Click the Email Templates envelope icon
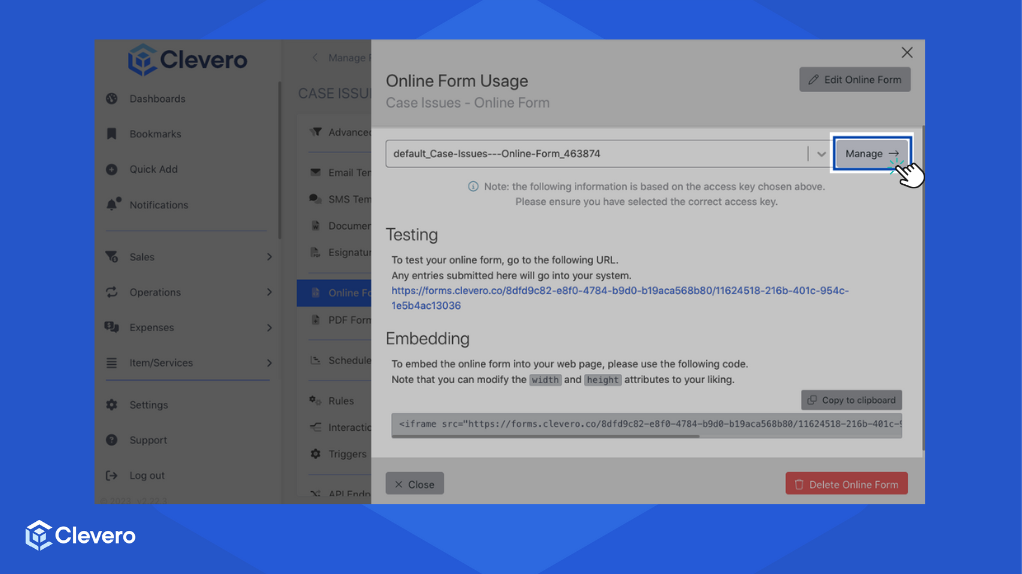 click(315, 172)
